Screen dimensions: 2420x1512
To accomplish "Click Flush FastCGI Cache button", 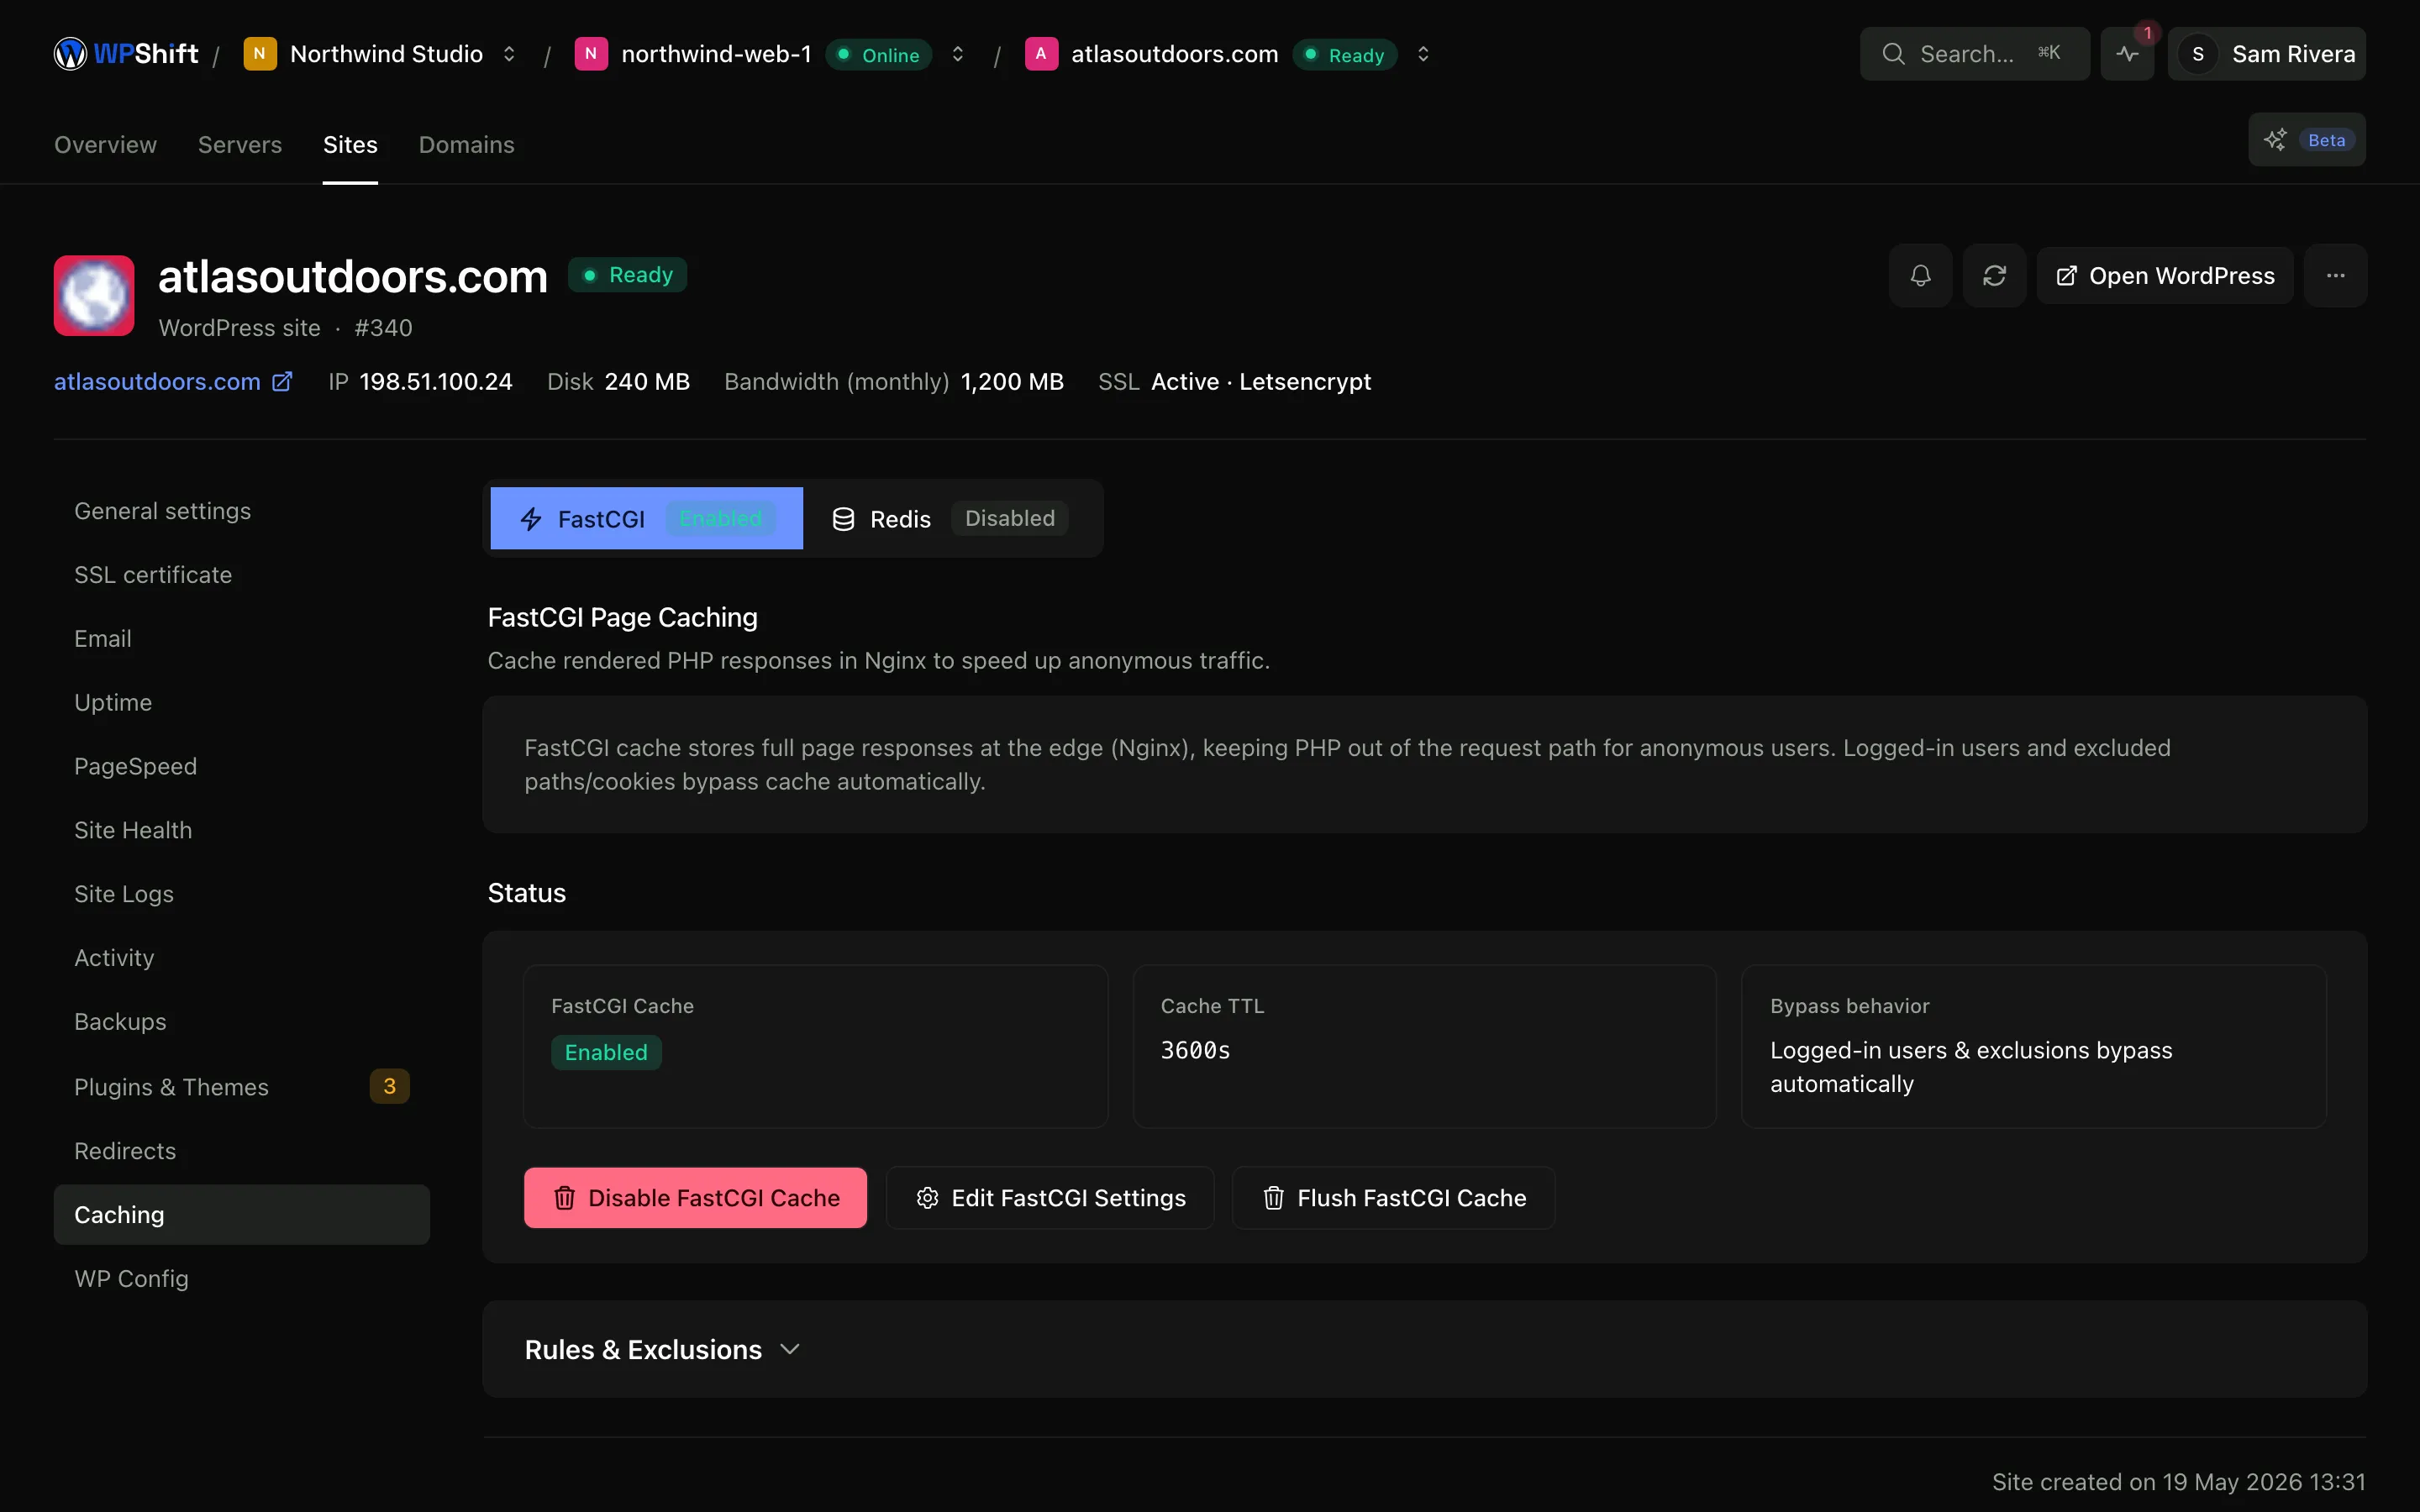I will 1393,1198.
